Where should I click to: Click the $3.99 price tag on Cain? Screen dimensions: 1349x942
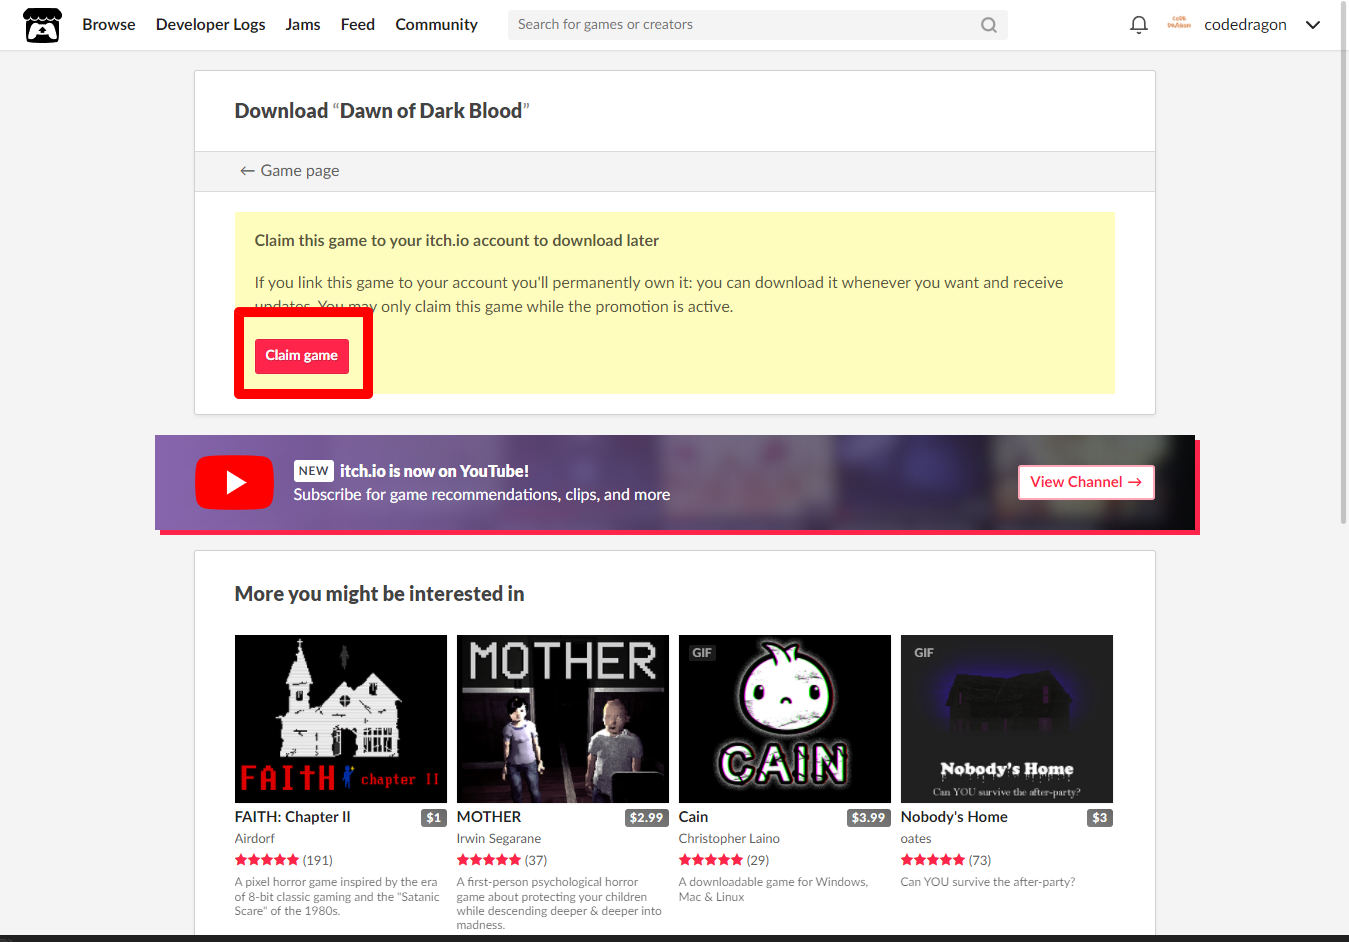868,818
